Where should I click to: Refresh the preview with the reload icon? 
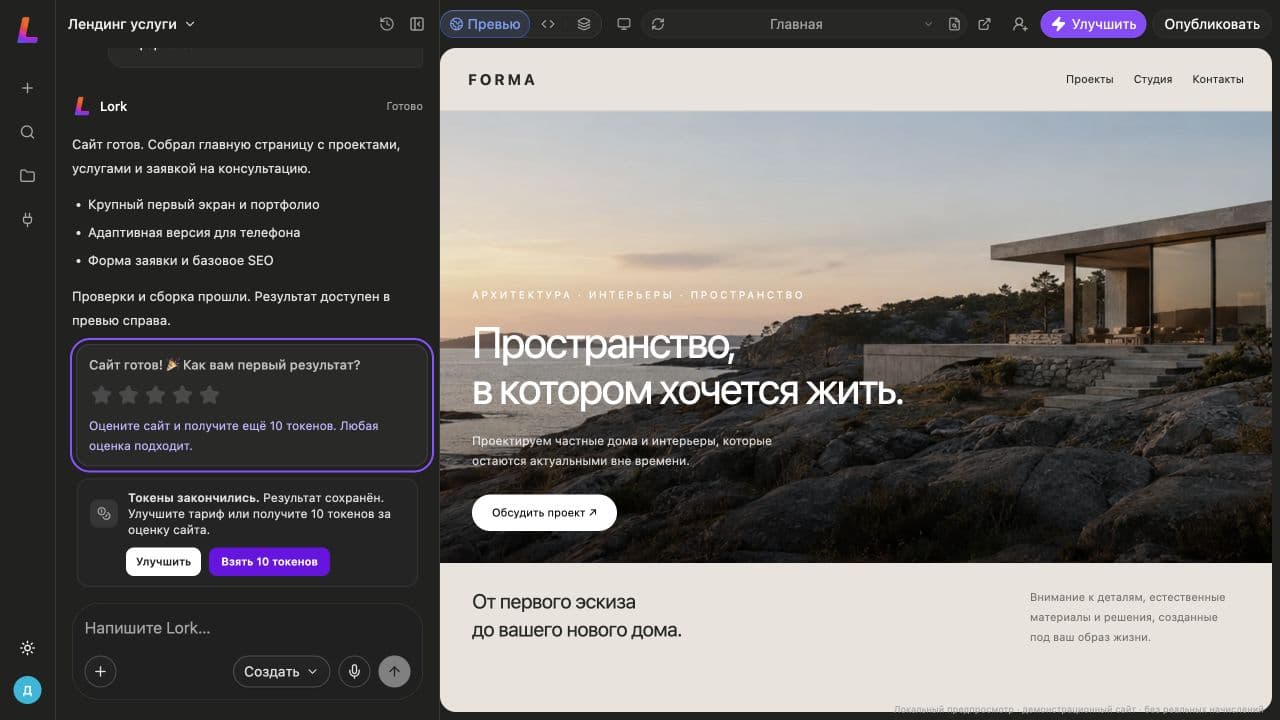[658, 24]
